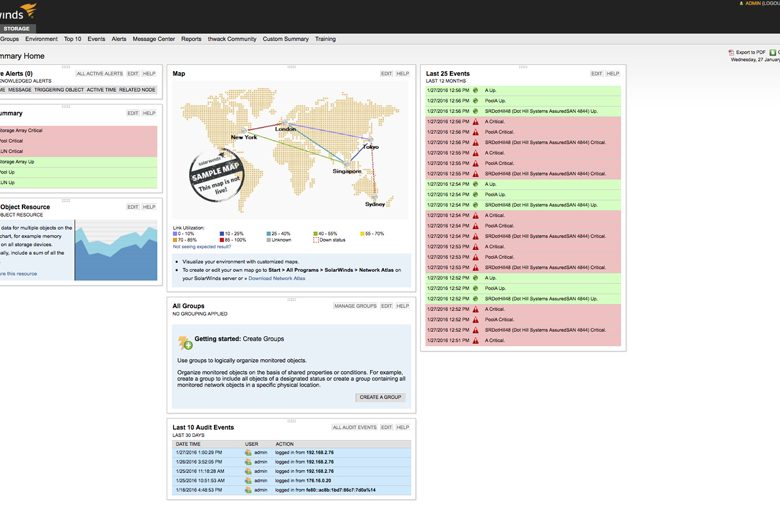780x508 pixels.
Task: Select the 'Pool Up' summary row
Action: [78, 172]
